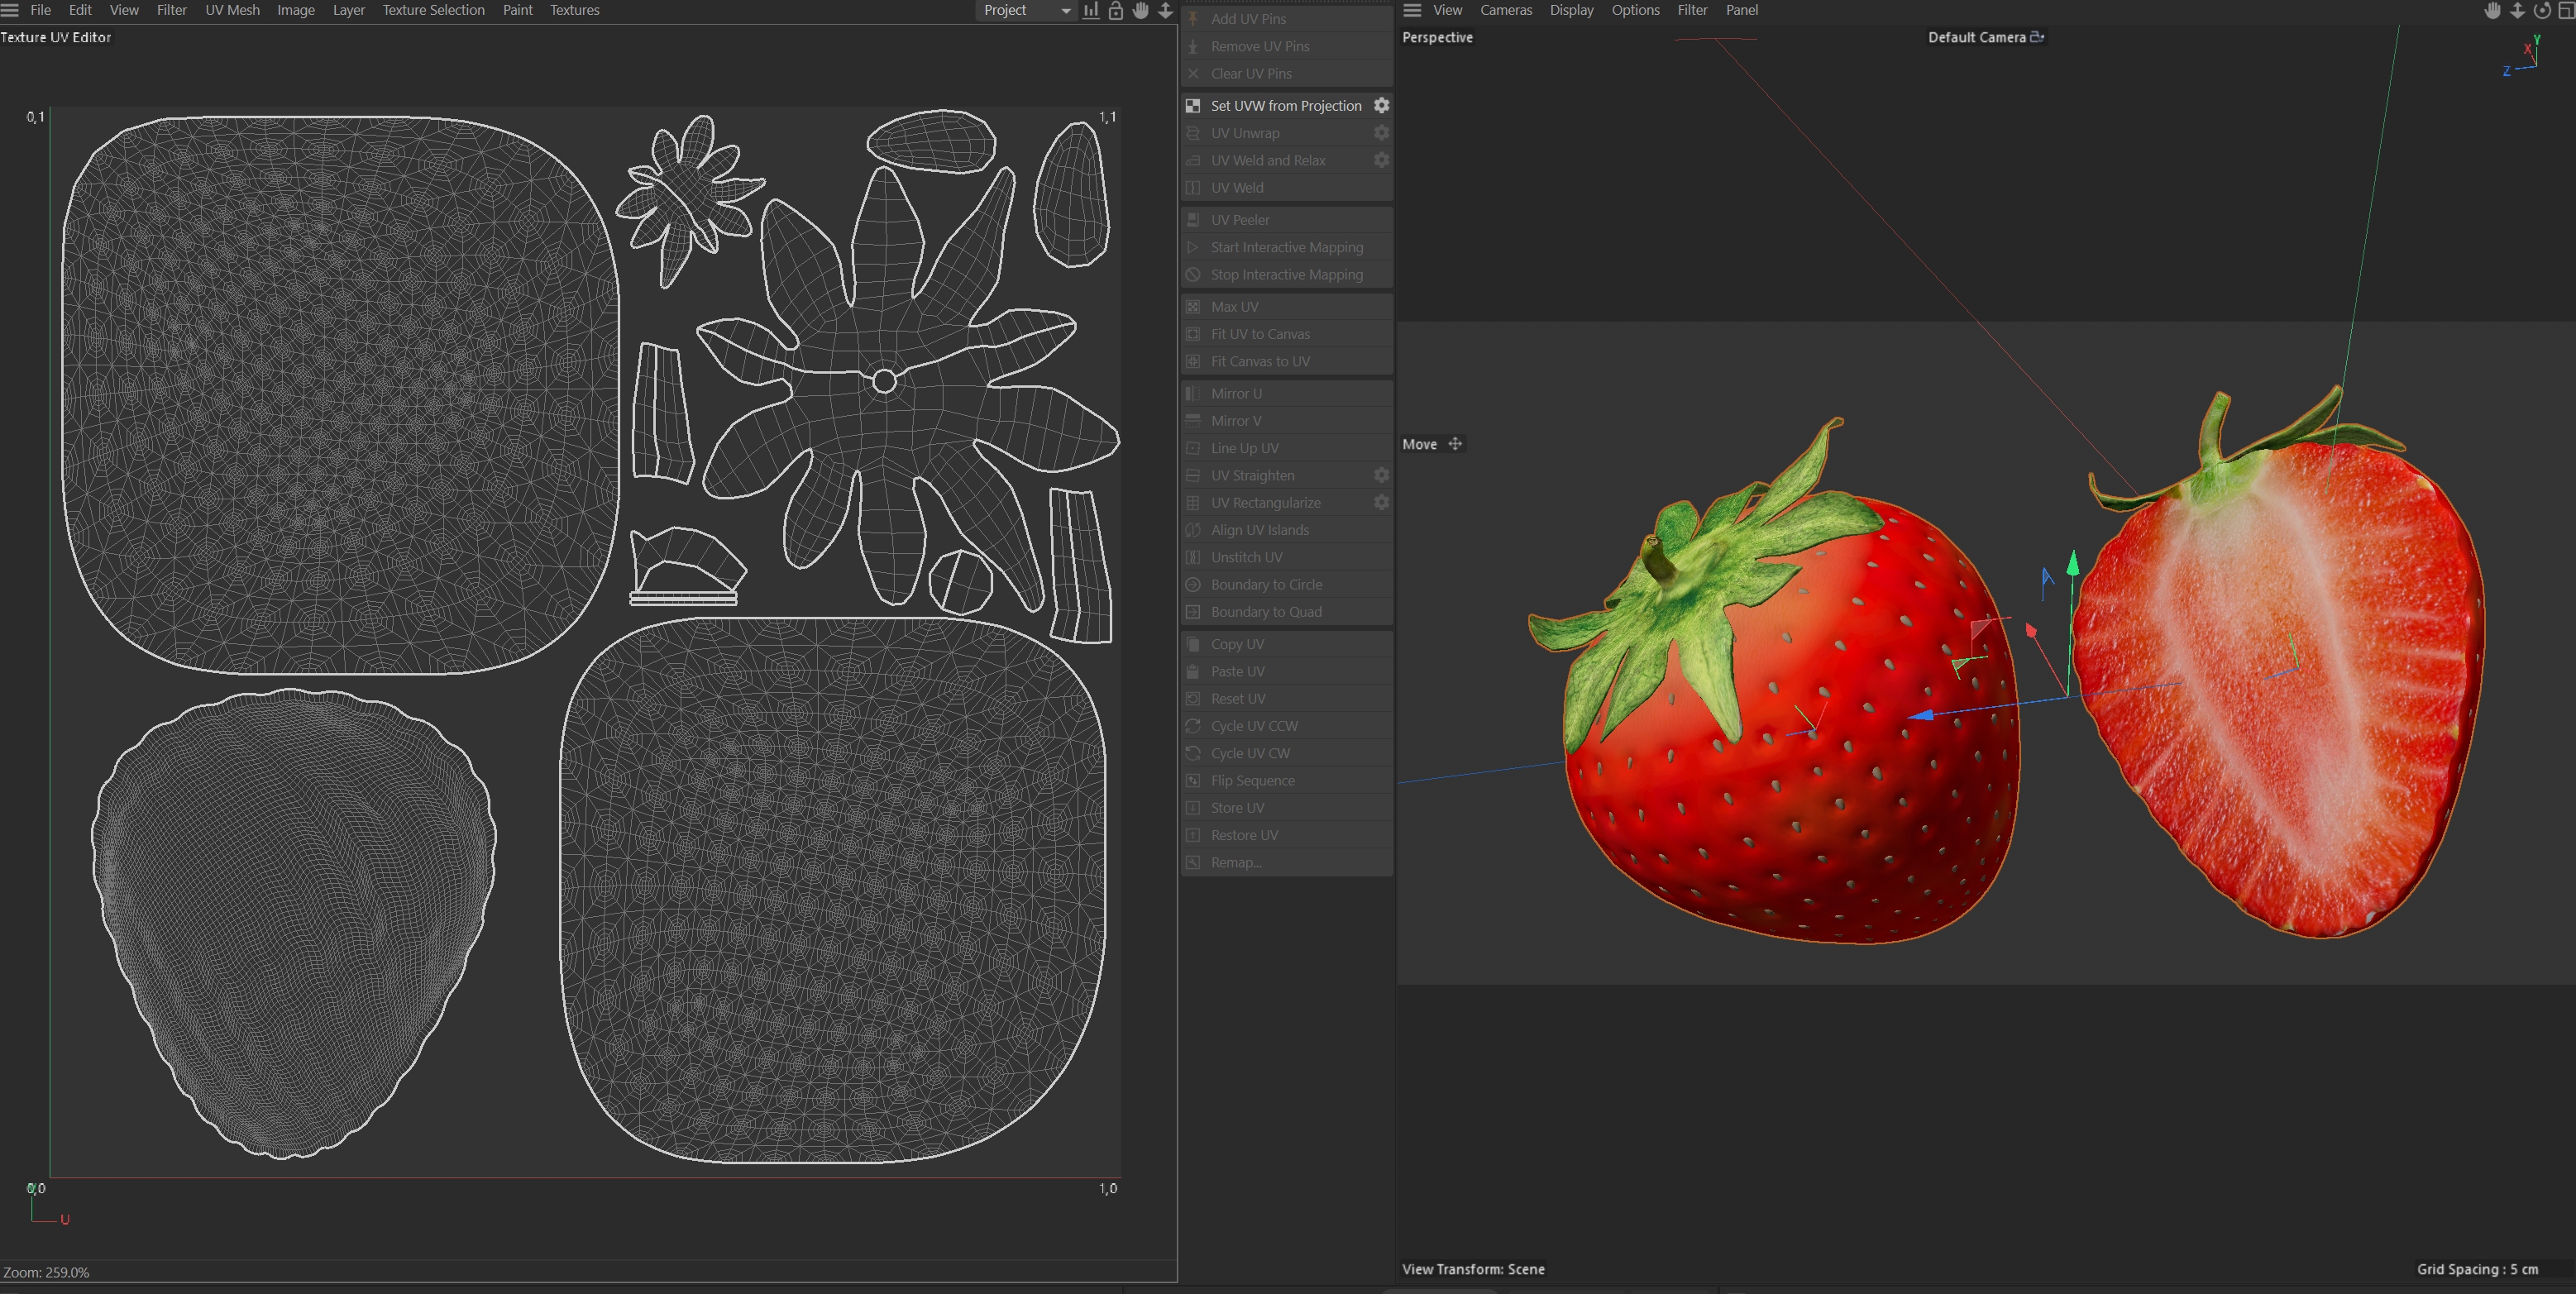The height and width of the screenshot is (1294, 2576).
Task: Click the Set UVW from Projection checker icon
Action: click(1193, 105)
